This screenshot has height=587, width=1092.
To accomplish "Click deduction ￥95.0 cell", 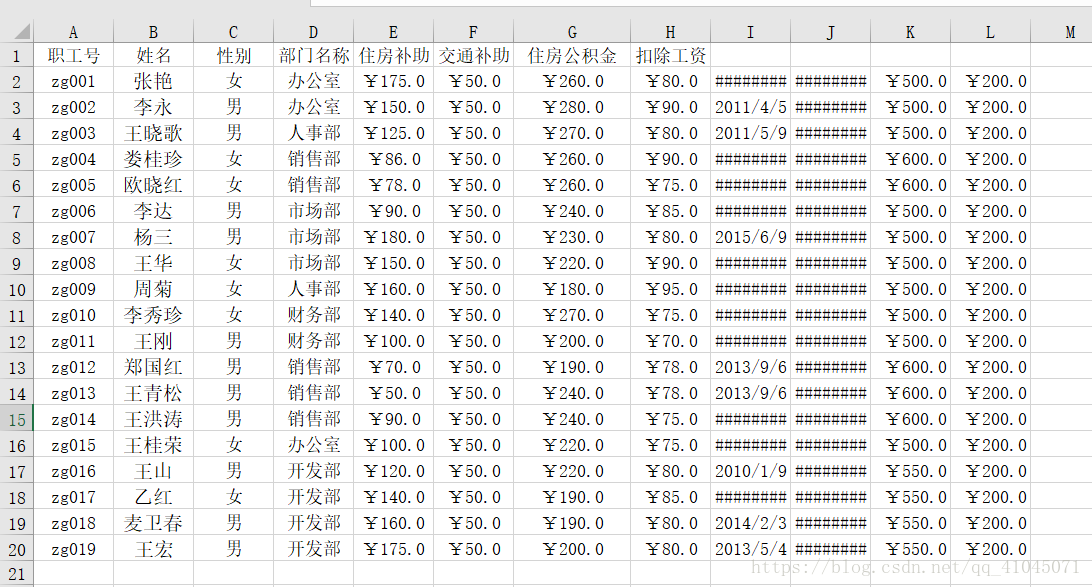I will pyautogui.click(x=670, y=289).
